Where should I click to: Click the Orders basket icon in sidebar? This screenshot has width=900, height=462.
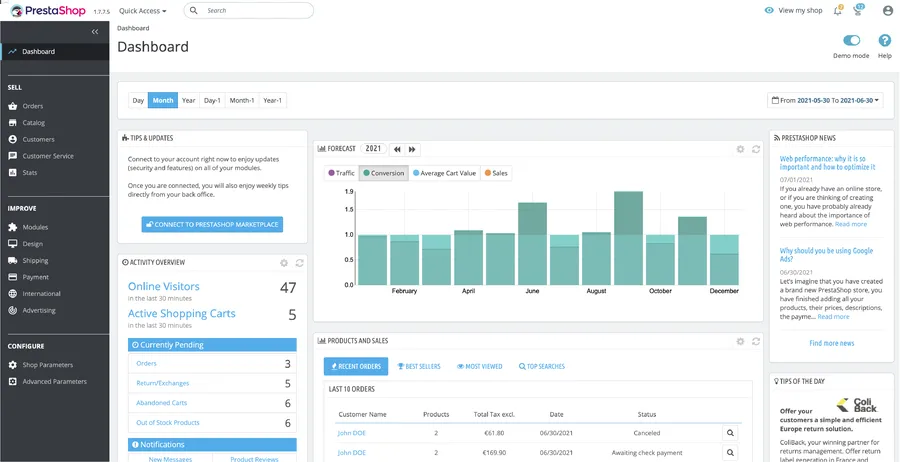[13, 106]
